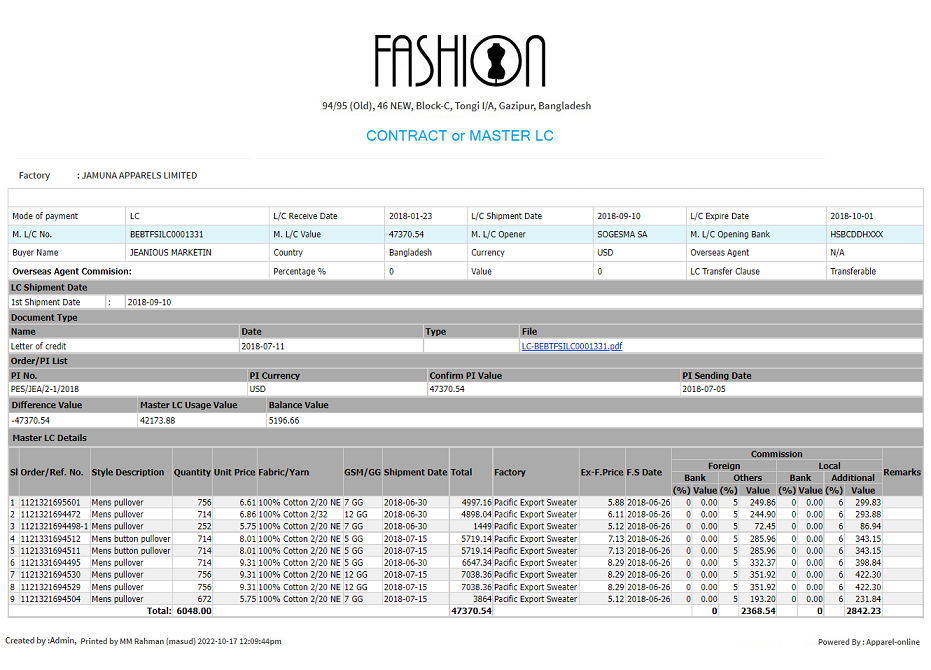Click the Commission group header
The image size is (931, 670).
point(776,454)
